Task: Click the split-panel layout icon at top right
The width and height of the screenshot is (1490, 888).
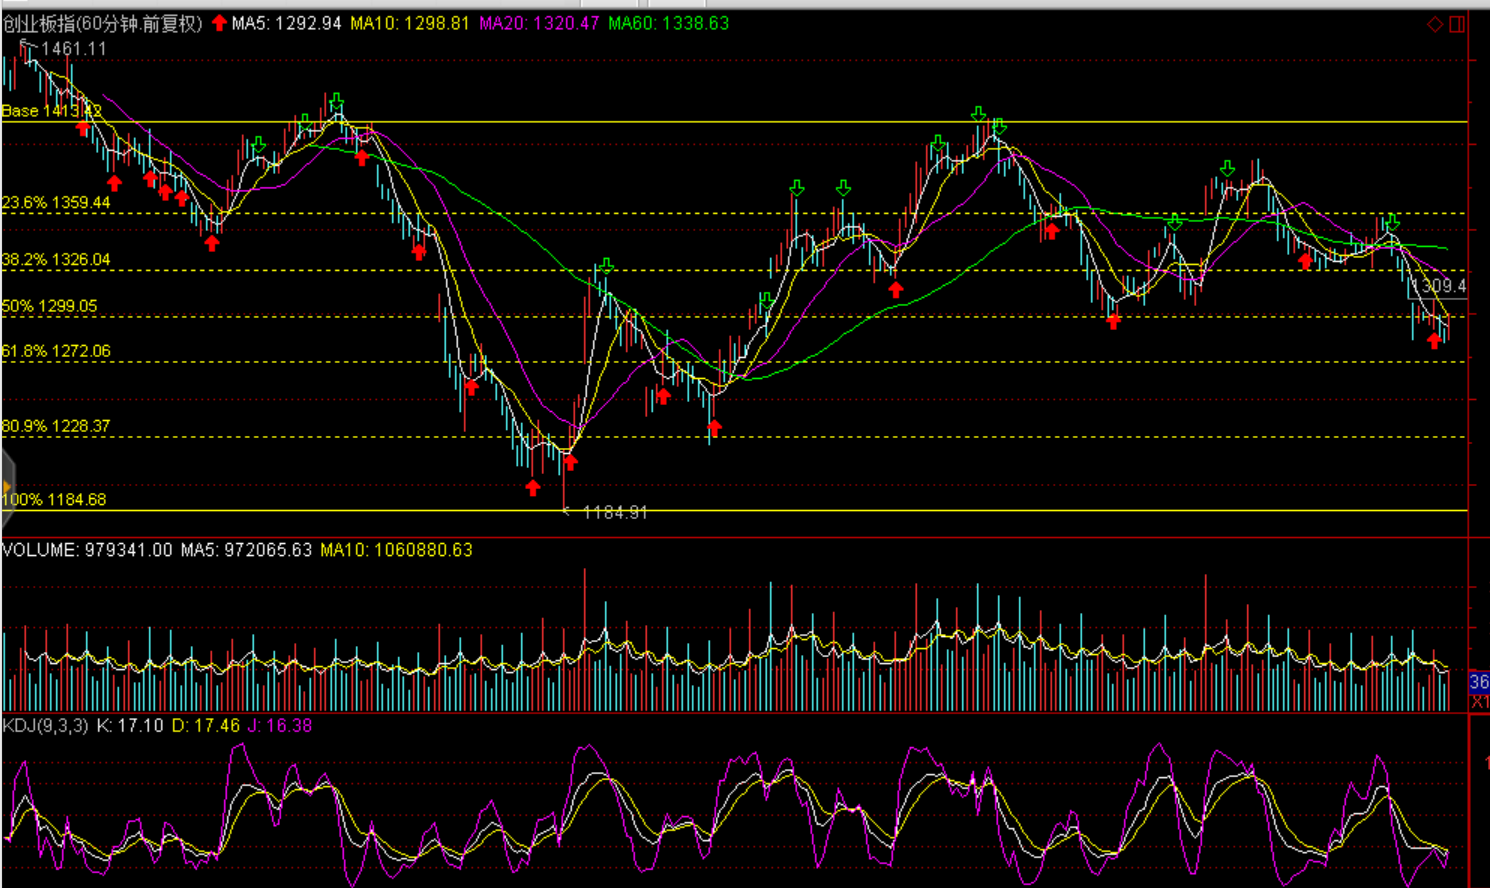Action: [x=1457, y=24]
